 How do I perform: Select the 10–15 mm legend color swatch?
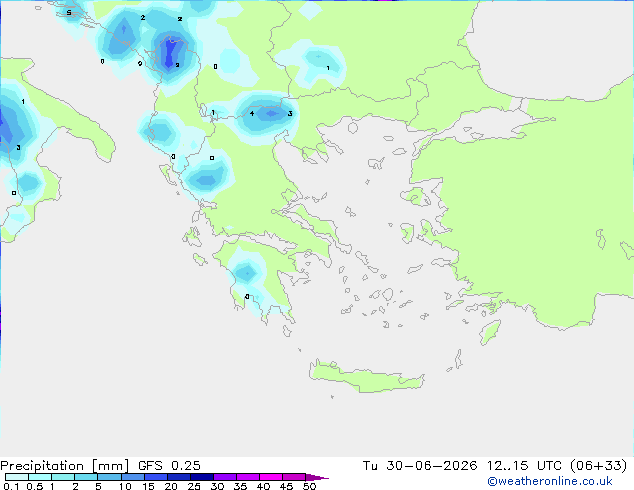[x=132, y=477]
